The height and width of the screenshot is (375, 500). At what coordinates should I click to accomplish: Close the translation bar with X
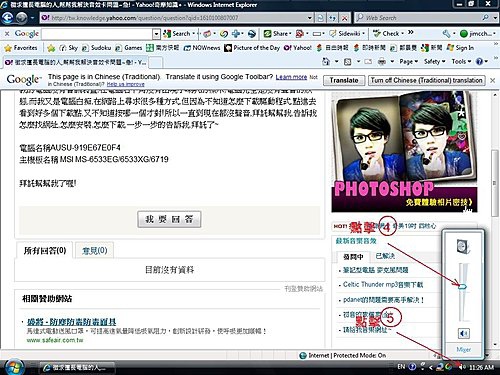point(492,80)
